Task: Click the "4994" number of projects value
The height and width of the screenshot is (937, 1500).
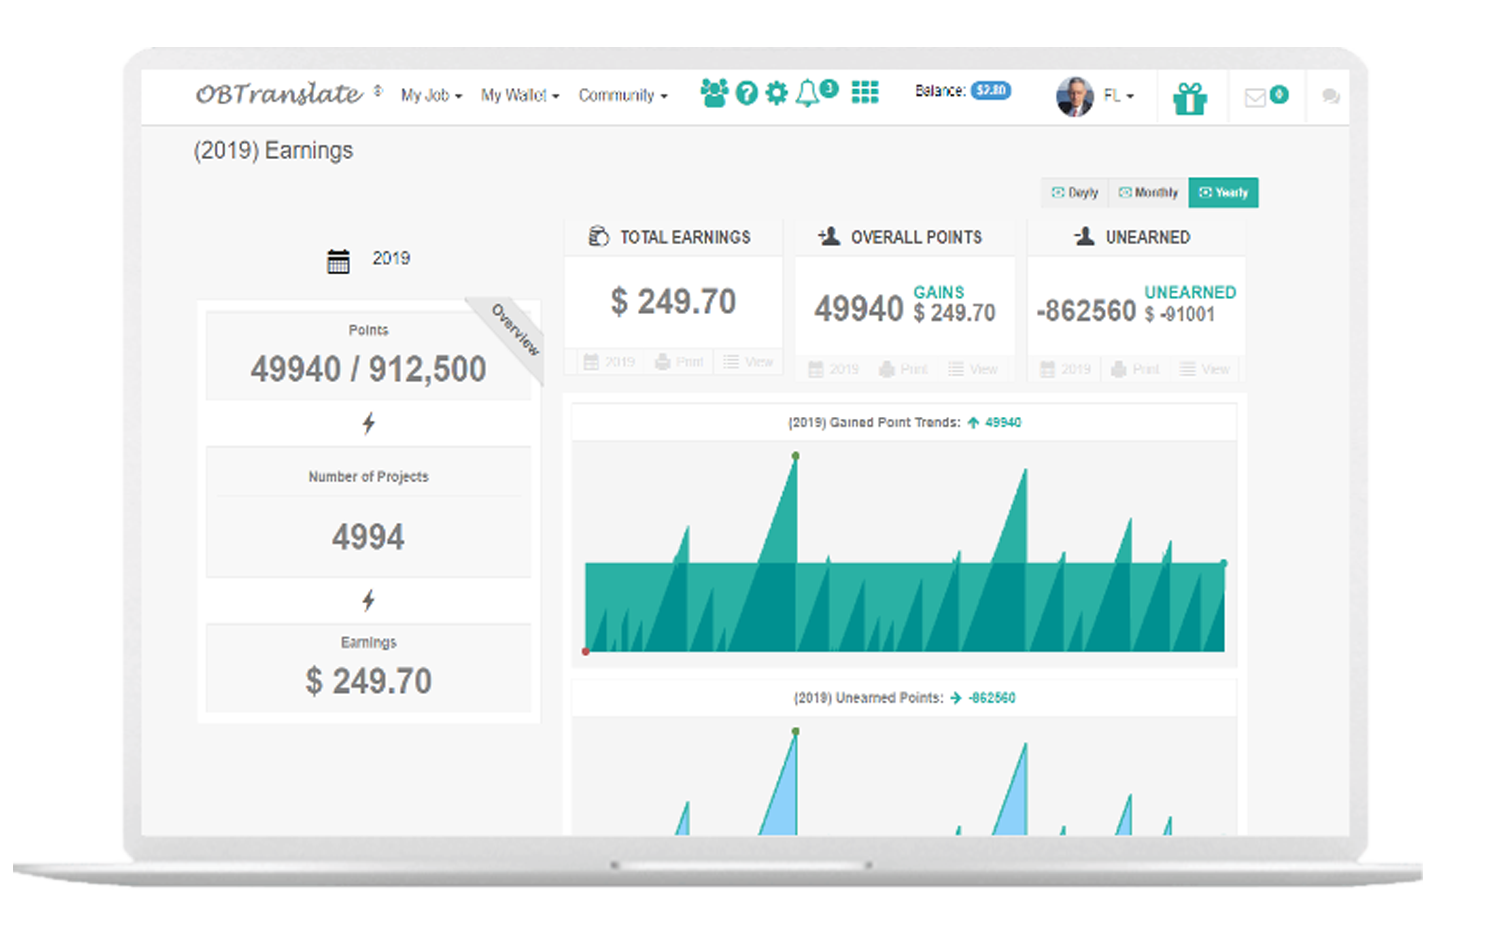Action: 368,537
